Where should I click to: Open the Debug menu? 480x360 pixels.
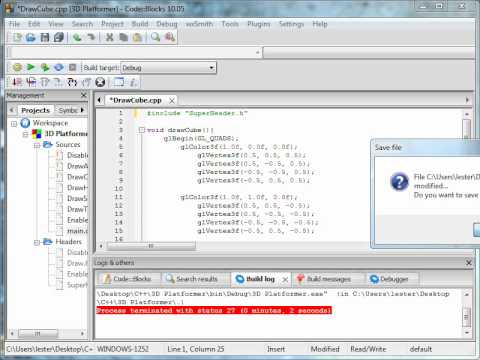click(167, 24)
